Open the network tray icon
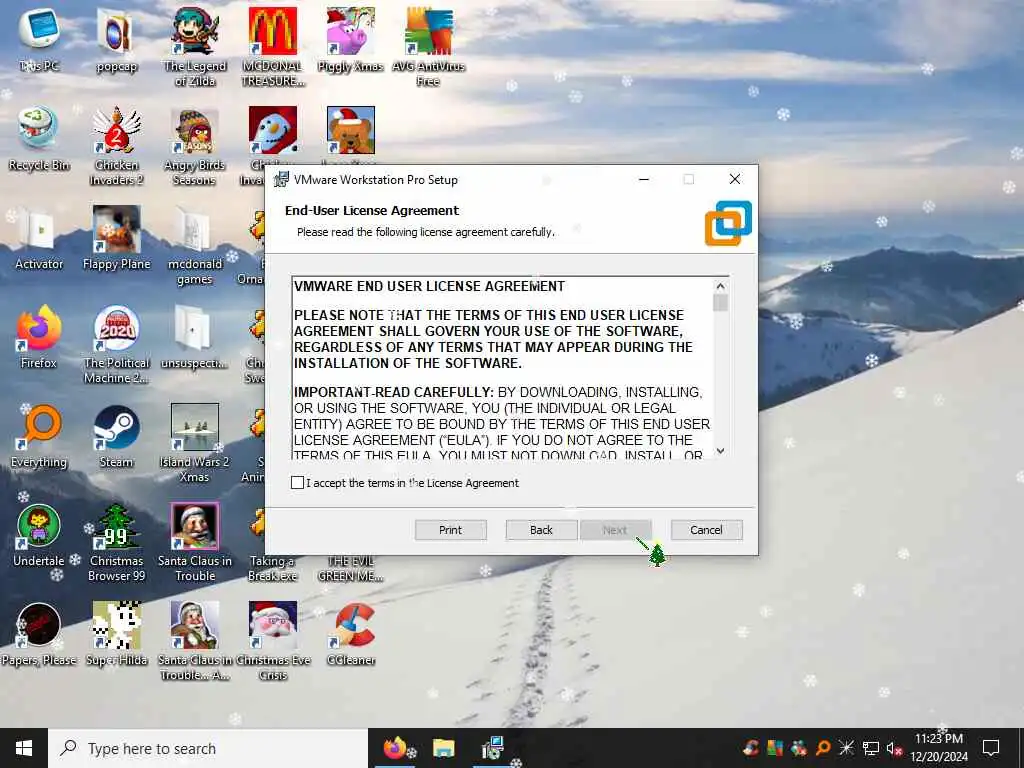The image size is (1024, 768). [871, 748]
